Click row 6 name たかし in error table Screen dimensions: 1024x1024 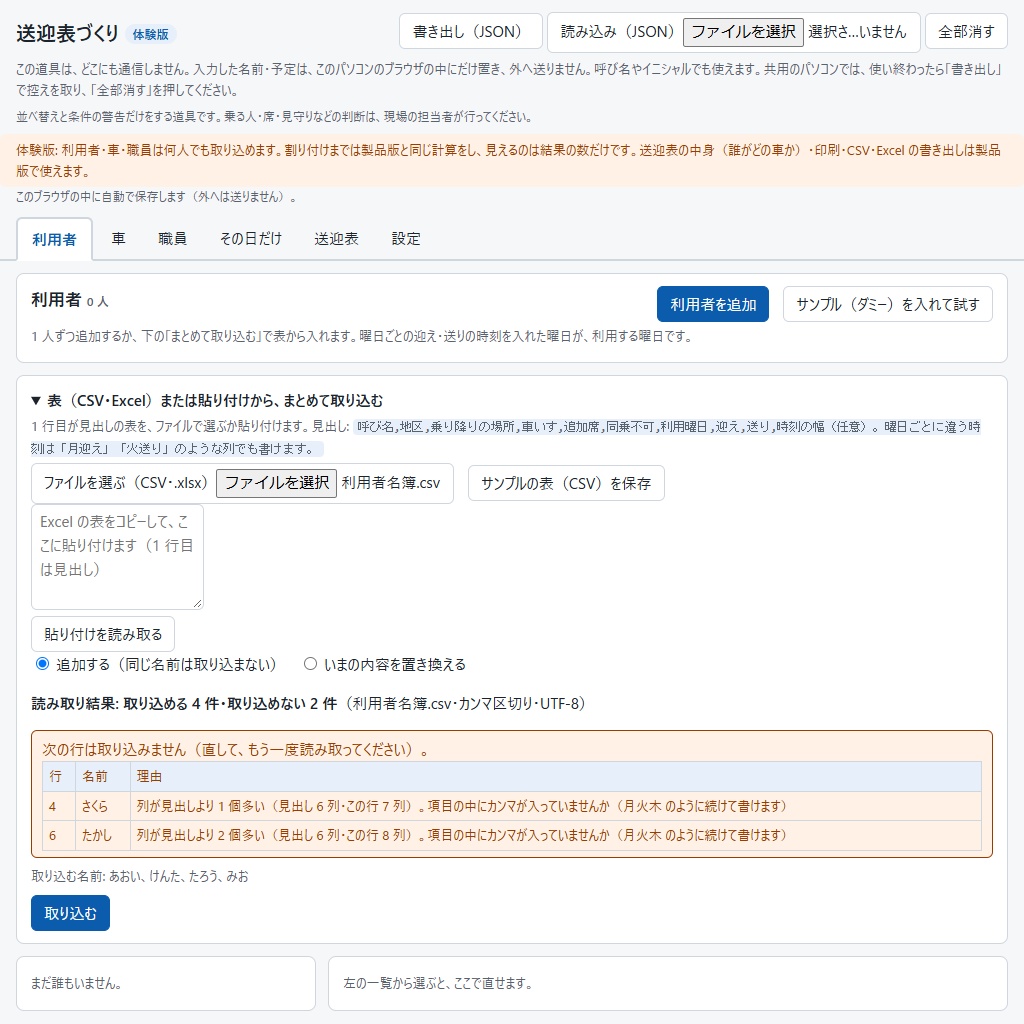(x=97, y=835)
